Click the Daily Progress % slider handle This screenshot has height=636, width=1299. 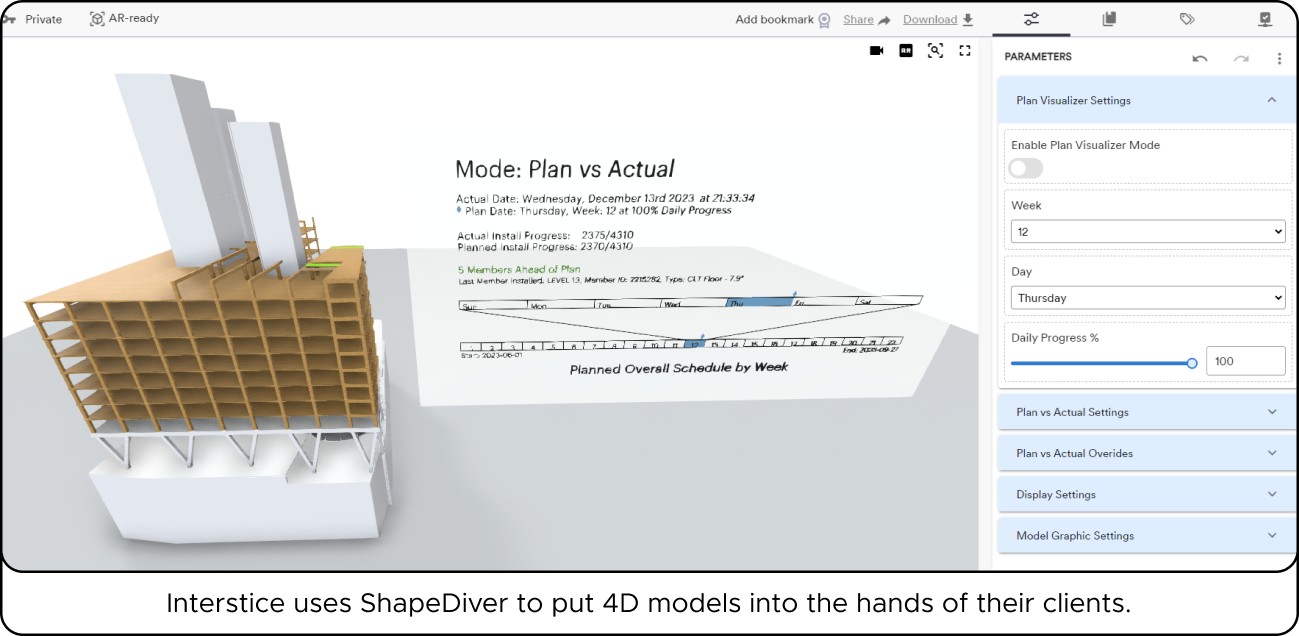(1192, 363)
